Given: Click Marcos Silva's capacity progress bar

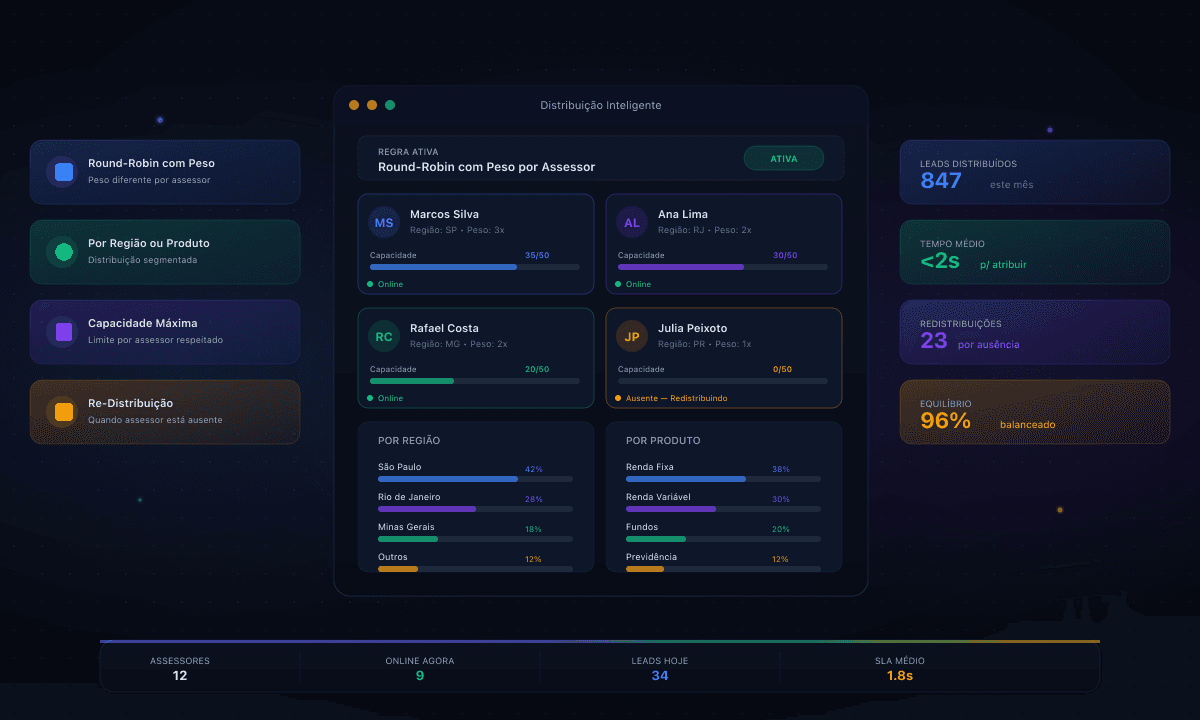Looking at the screenshot, I should point(474,267).
